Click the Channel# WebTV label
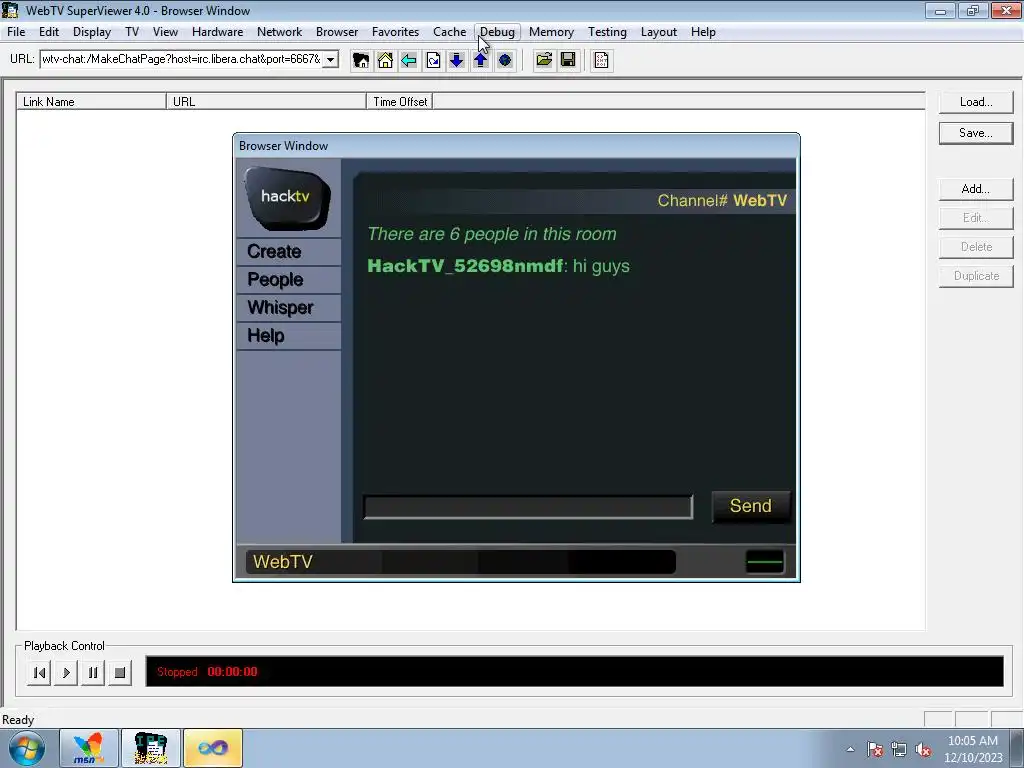Image resolution: width=1024 pixels, height=768 pixels. tap(722, 200)
